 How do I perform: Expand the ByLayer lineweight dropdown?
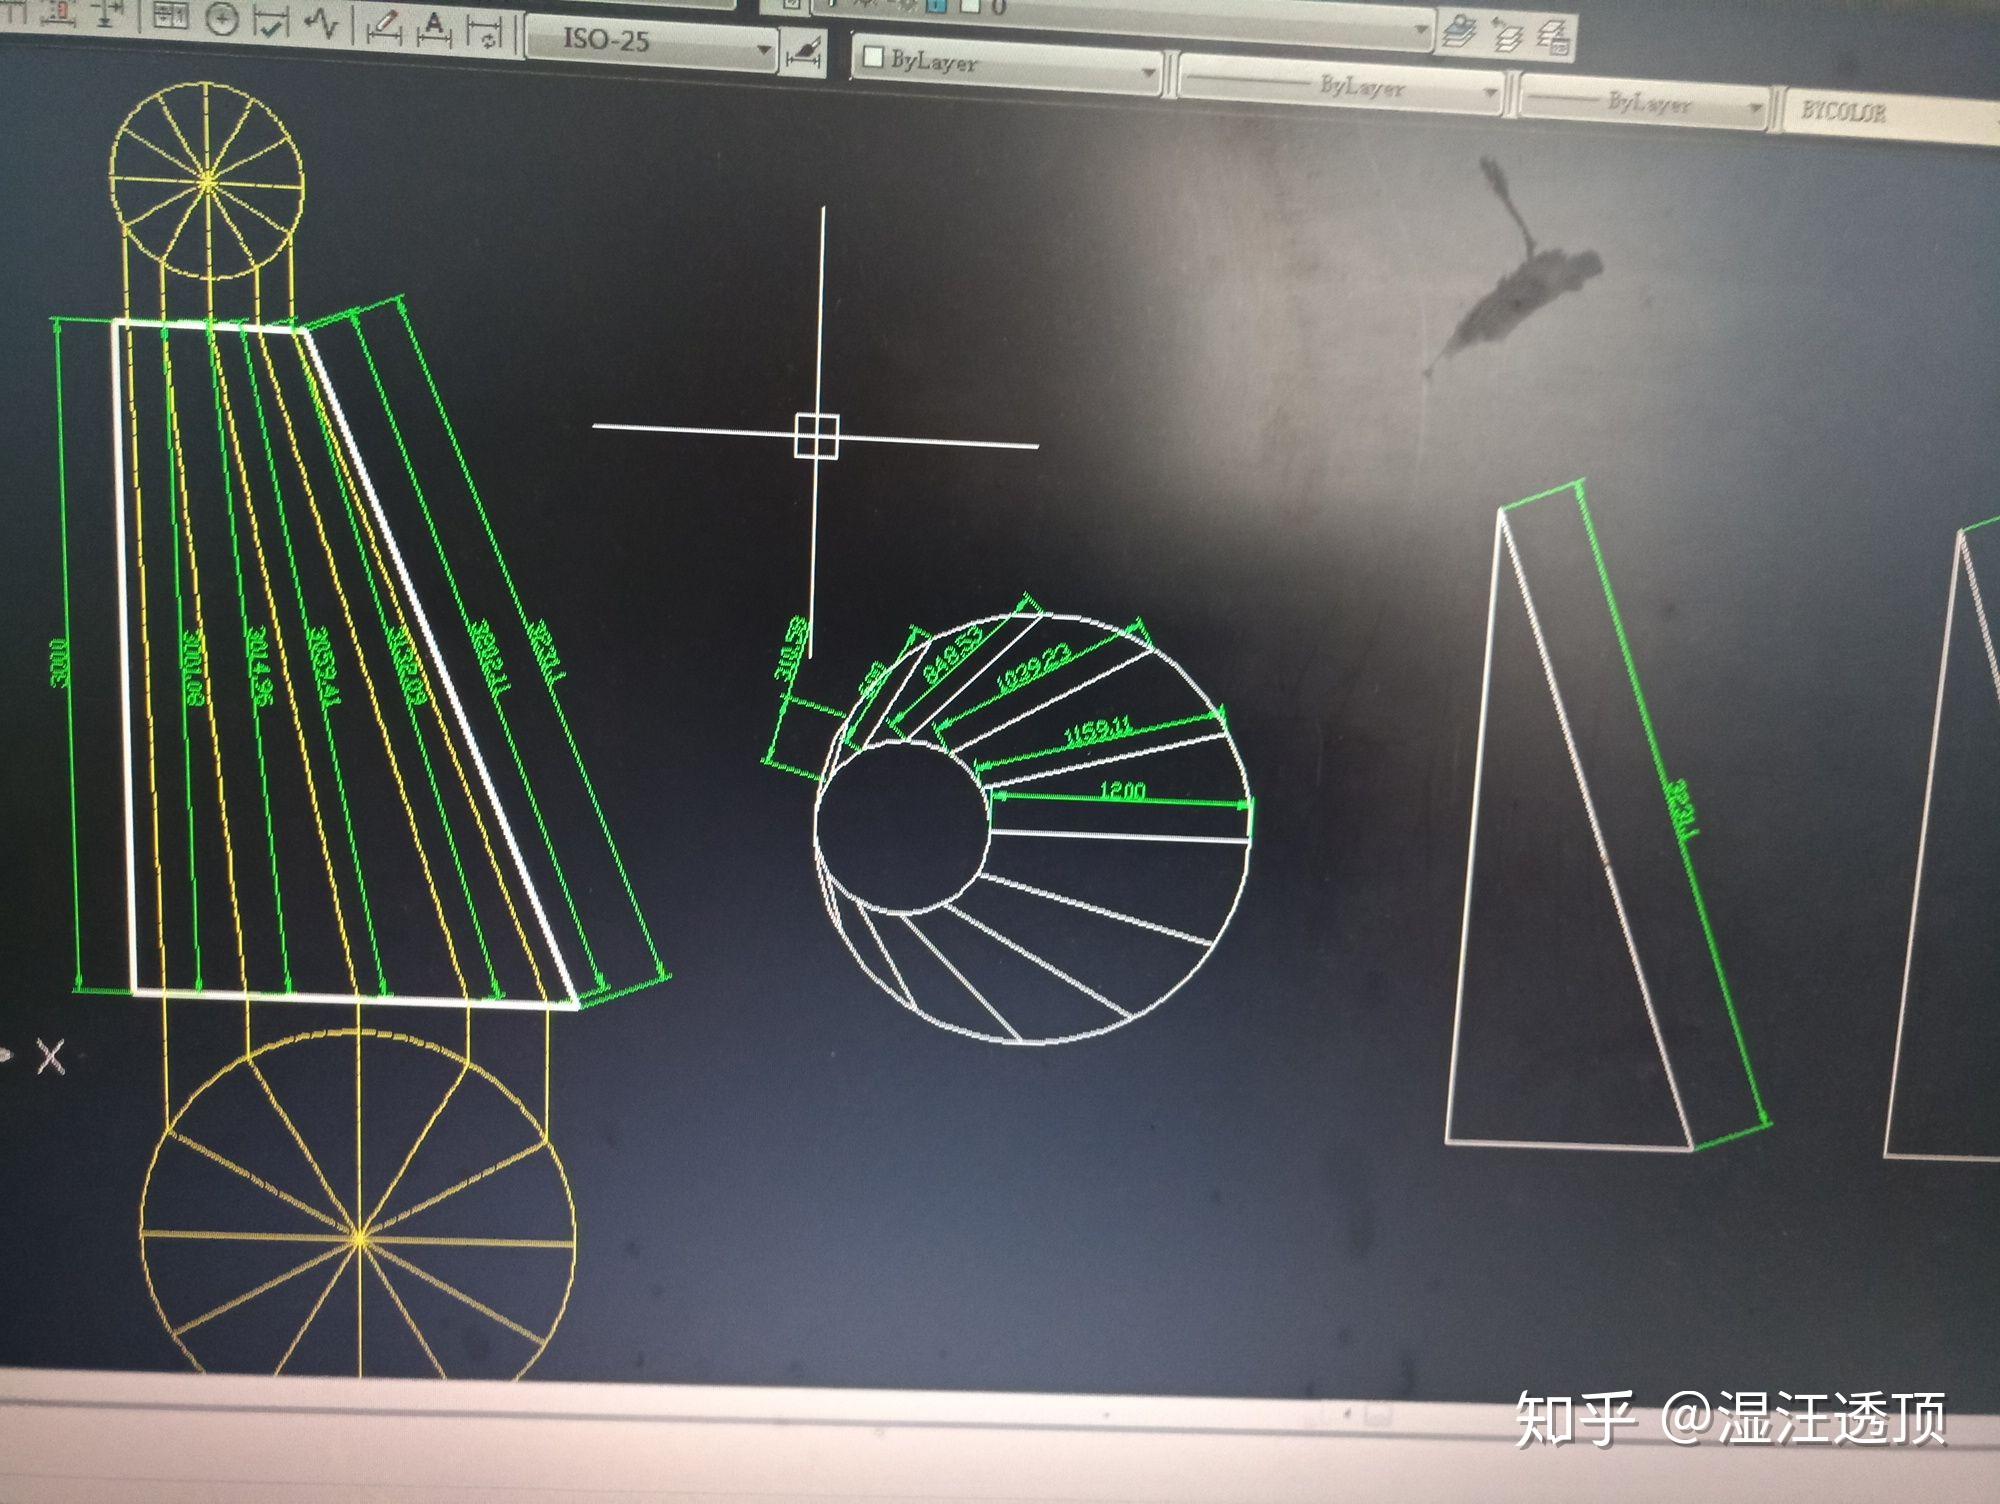1754,109
